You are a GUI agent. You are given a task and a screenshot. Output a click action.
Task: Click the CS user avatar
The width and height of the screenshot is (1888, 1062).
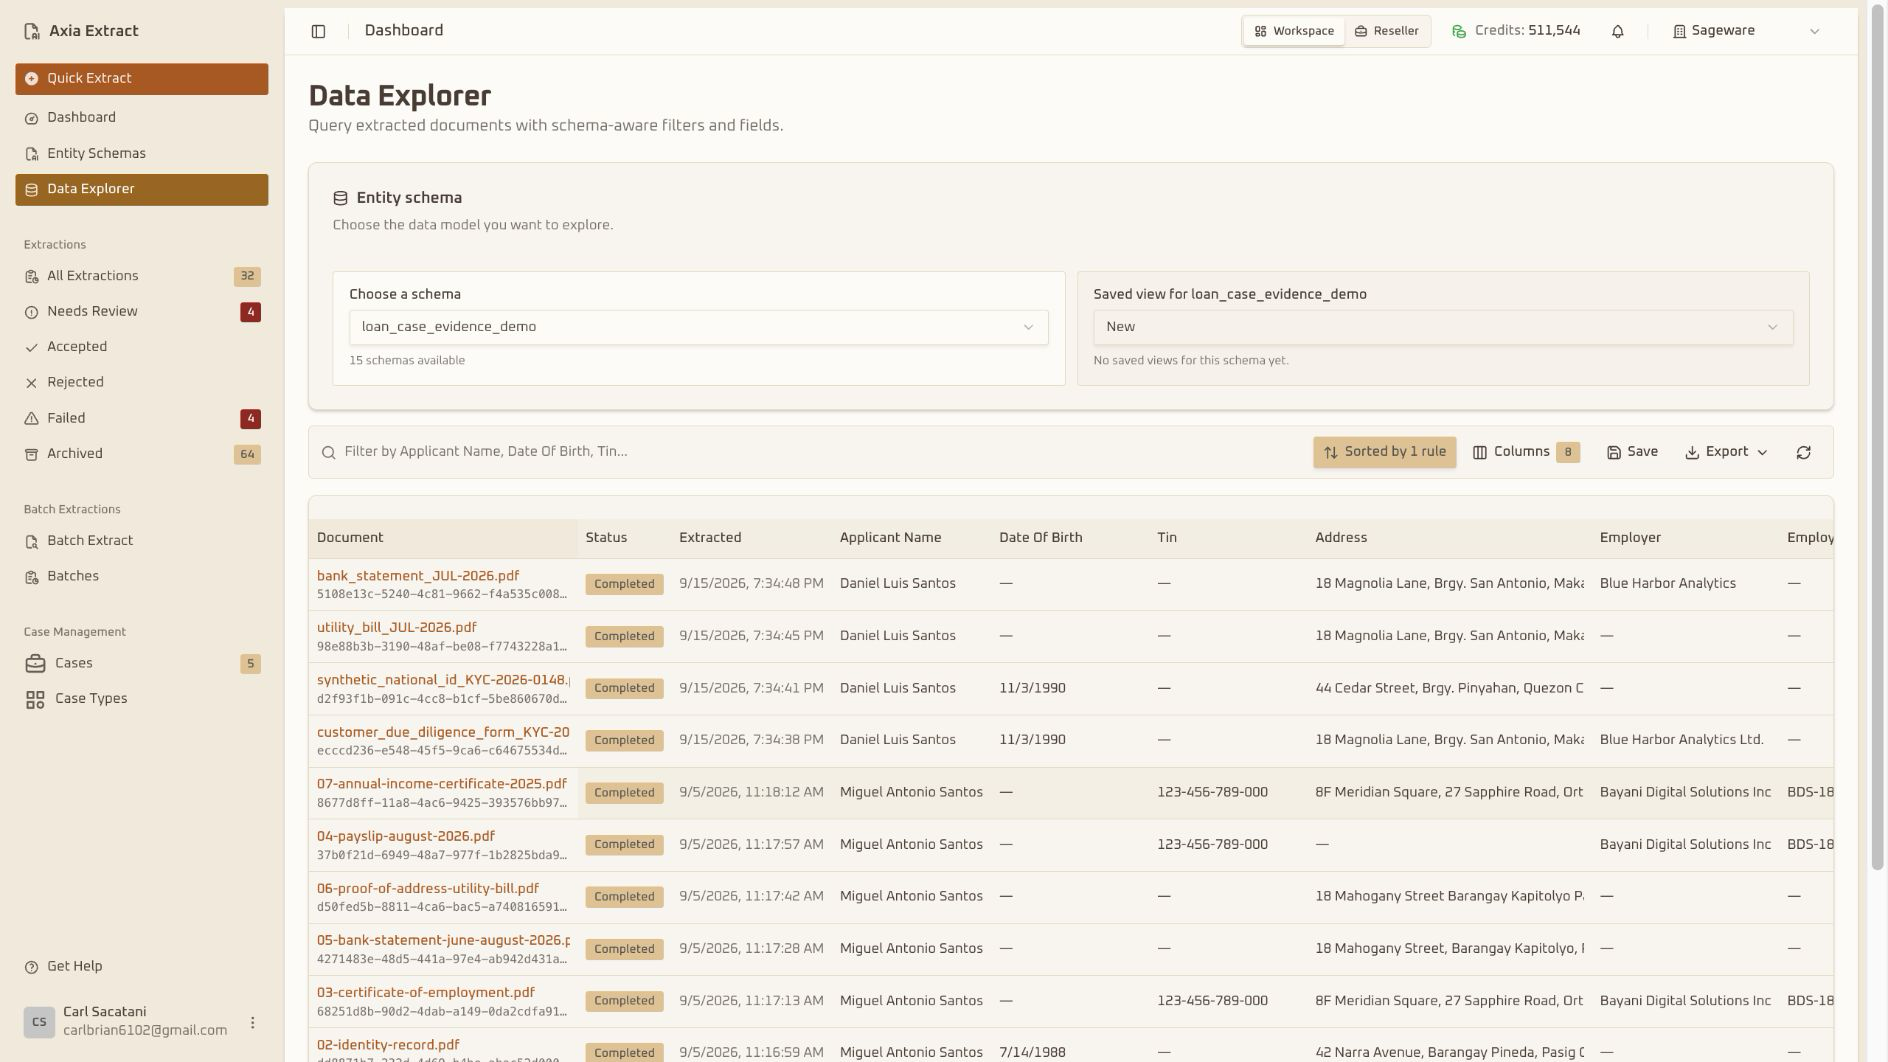(x=39, y=1022)
